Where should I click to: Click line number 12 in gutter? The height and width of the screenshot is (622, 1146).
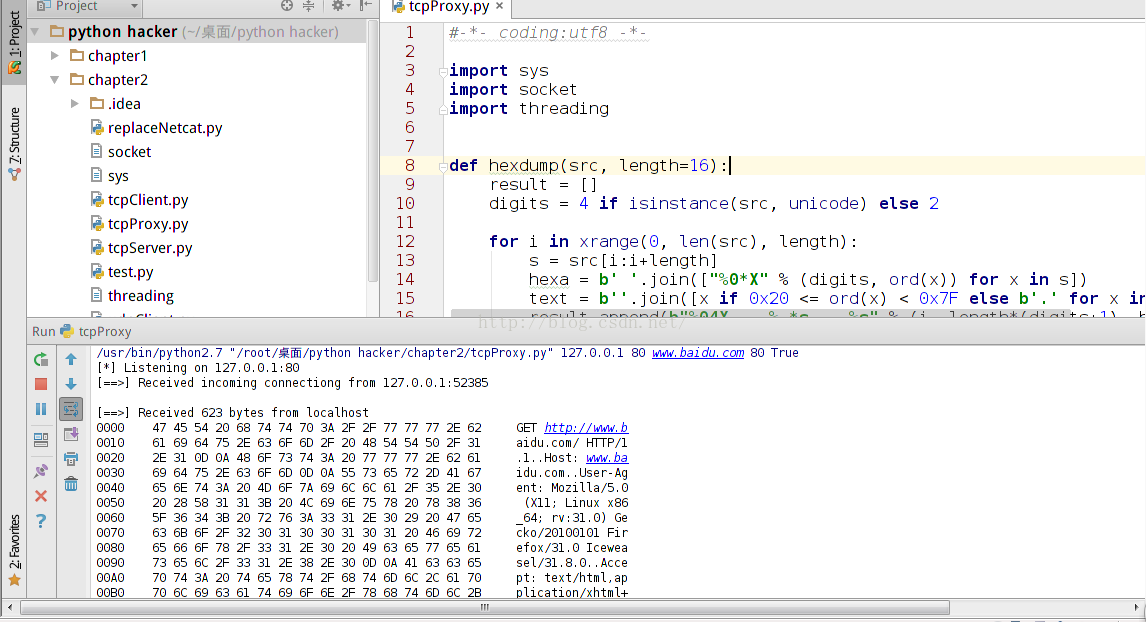tap(405, 241)
